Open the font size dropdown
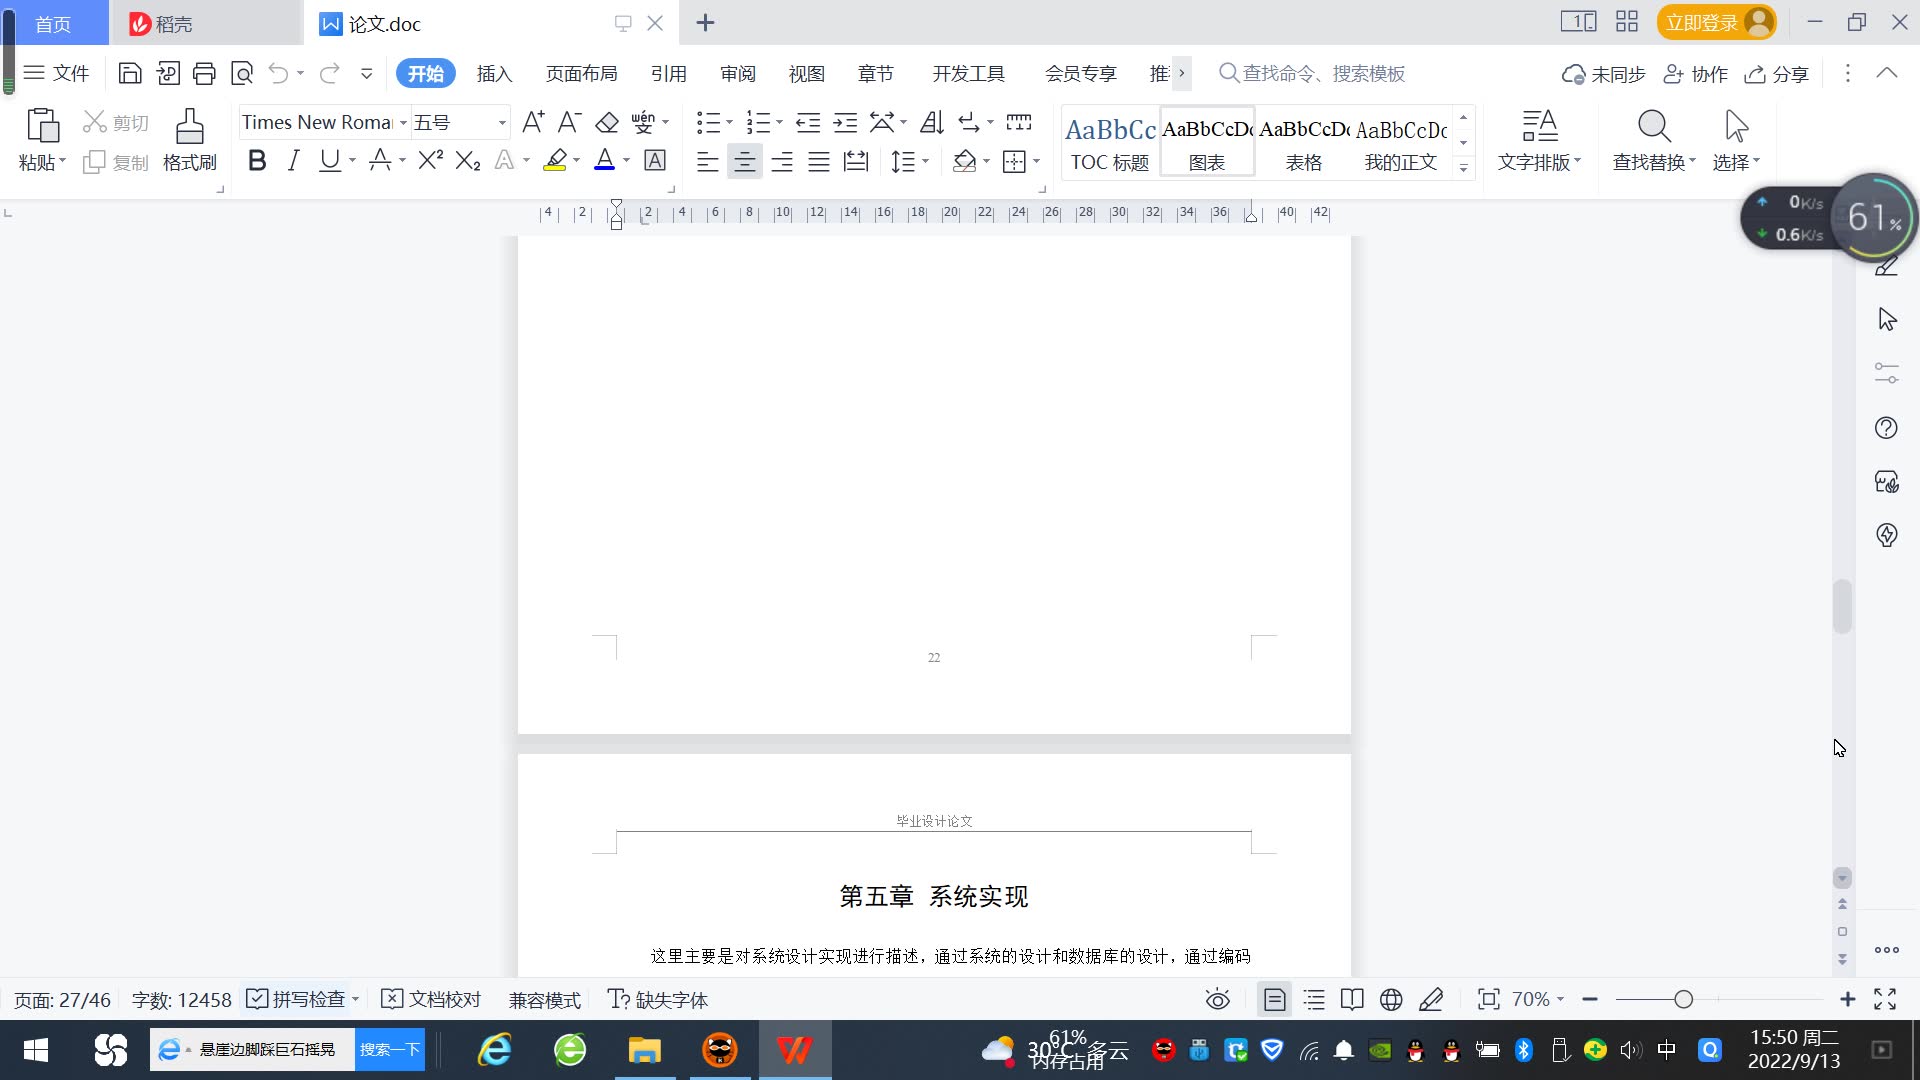This screenshot has height=1080, width=1920. (x=502, y=122)
